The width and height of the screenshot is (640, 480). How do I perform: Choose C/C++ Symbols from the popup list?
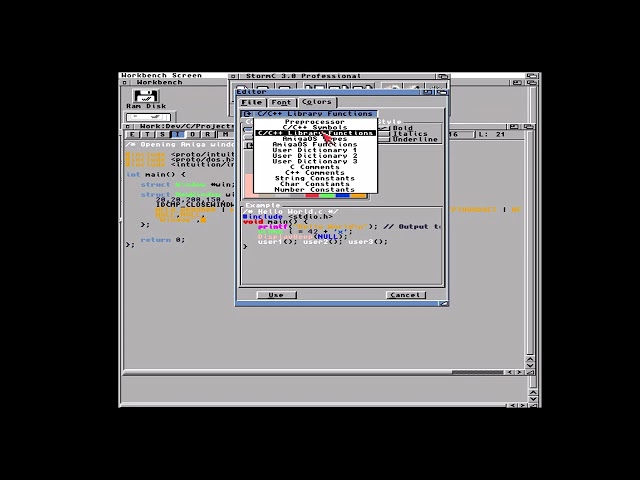pyautogui.click(x=315, y=127)
